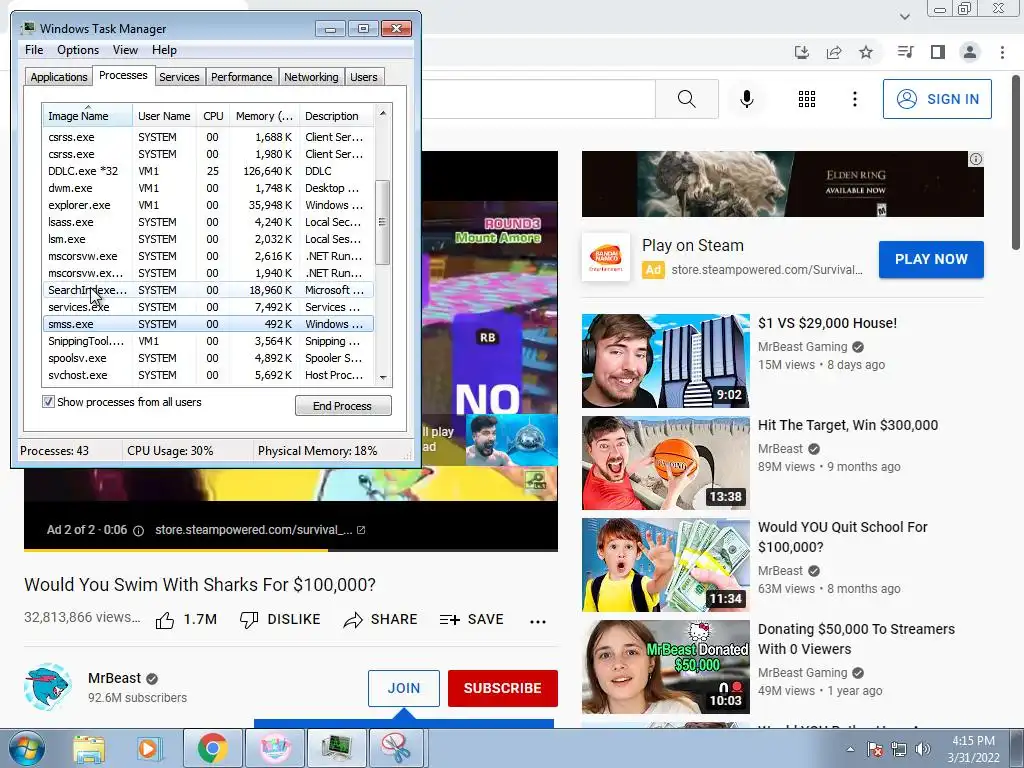Uncheck Show processes from all users
This screenshot has width=1024, height=768.
48,402
